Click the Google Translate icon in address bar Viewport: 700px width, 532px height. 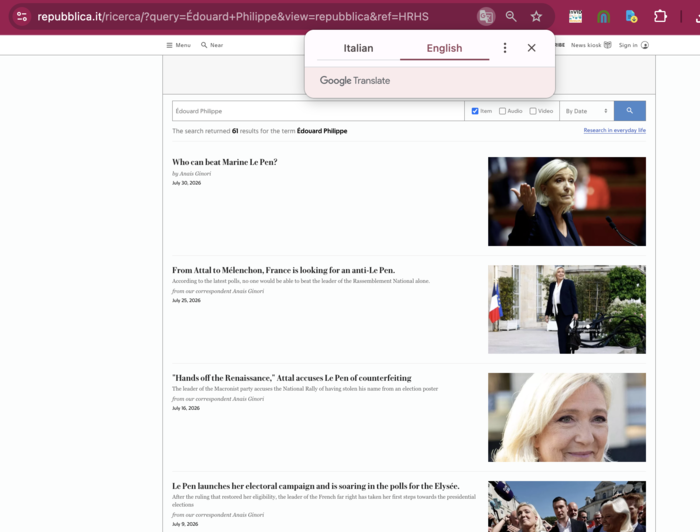[x=486, y=17]
